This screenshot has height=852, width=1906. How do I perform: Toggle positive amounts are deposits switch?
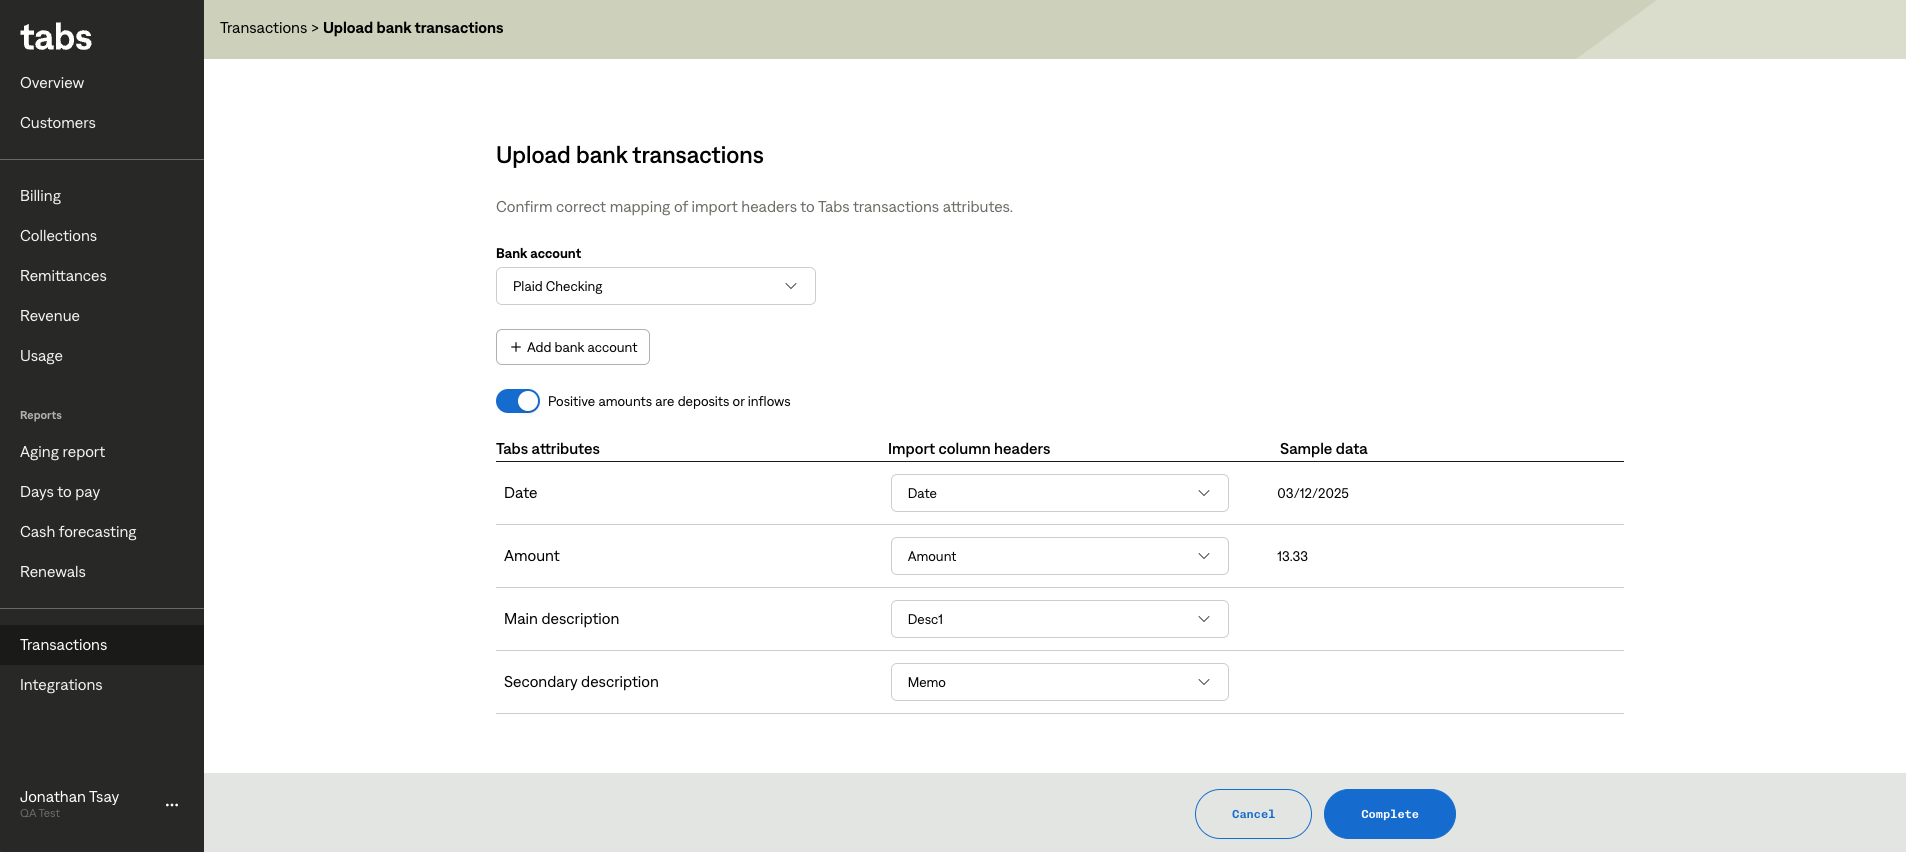pos(518,401)
